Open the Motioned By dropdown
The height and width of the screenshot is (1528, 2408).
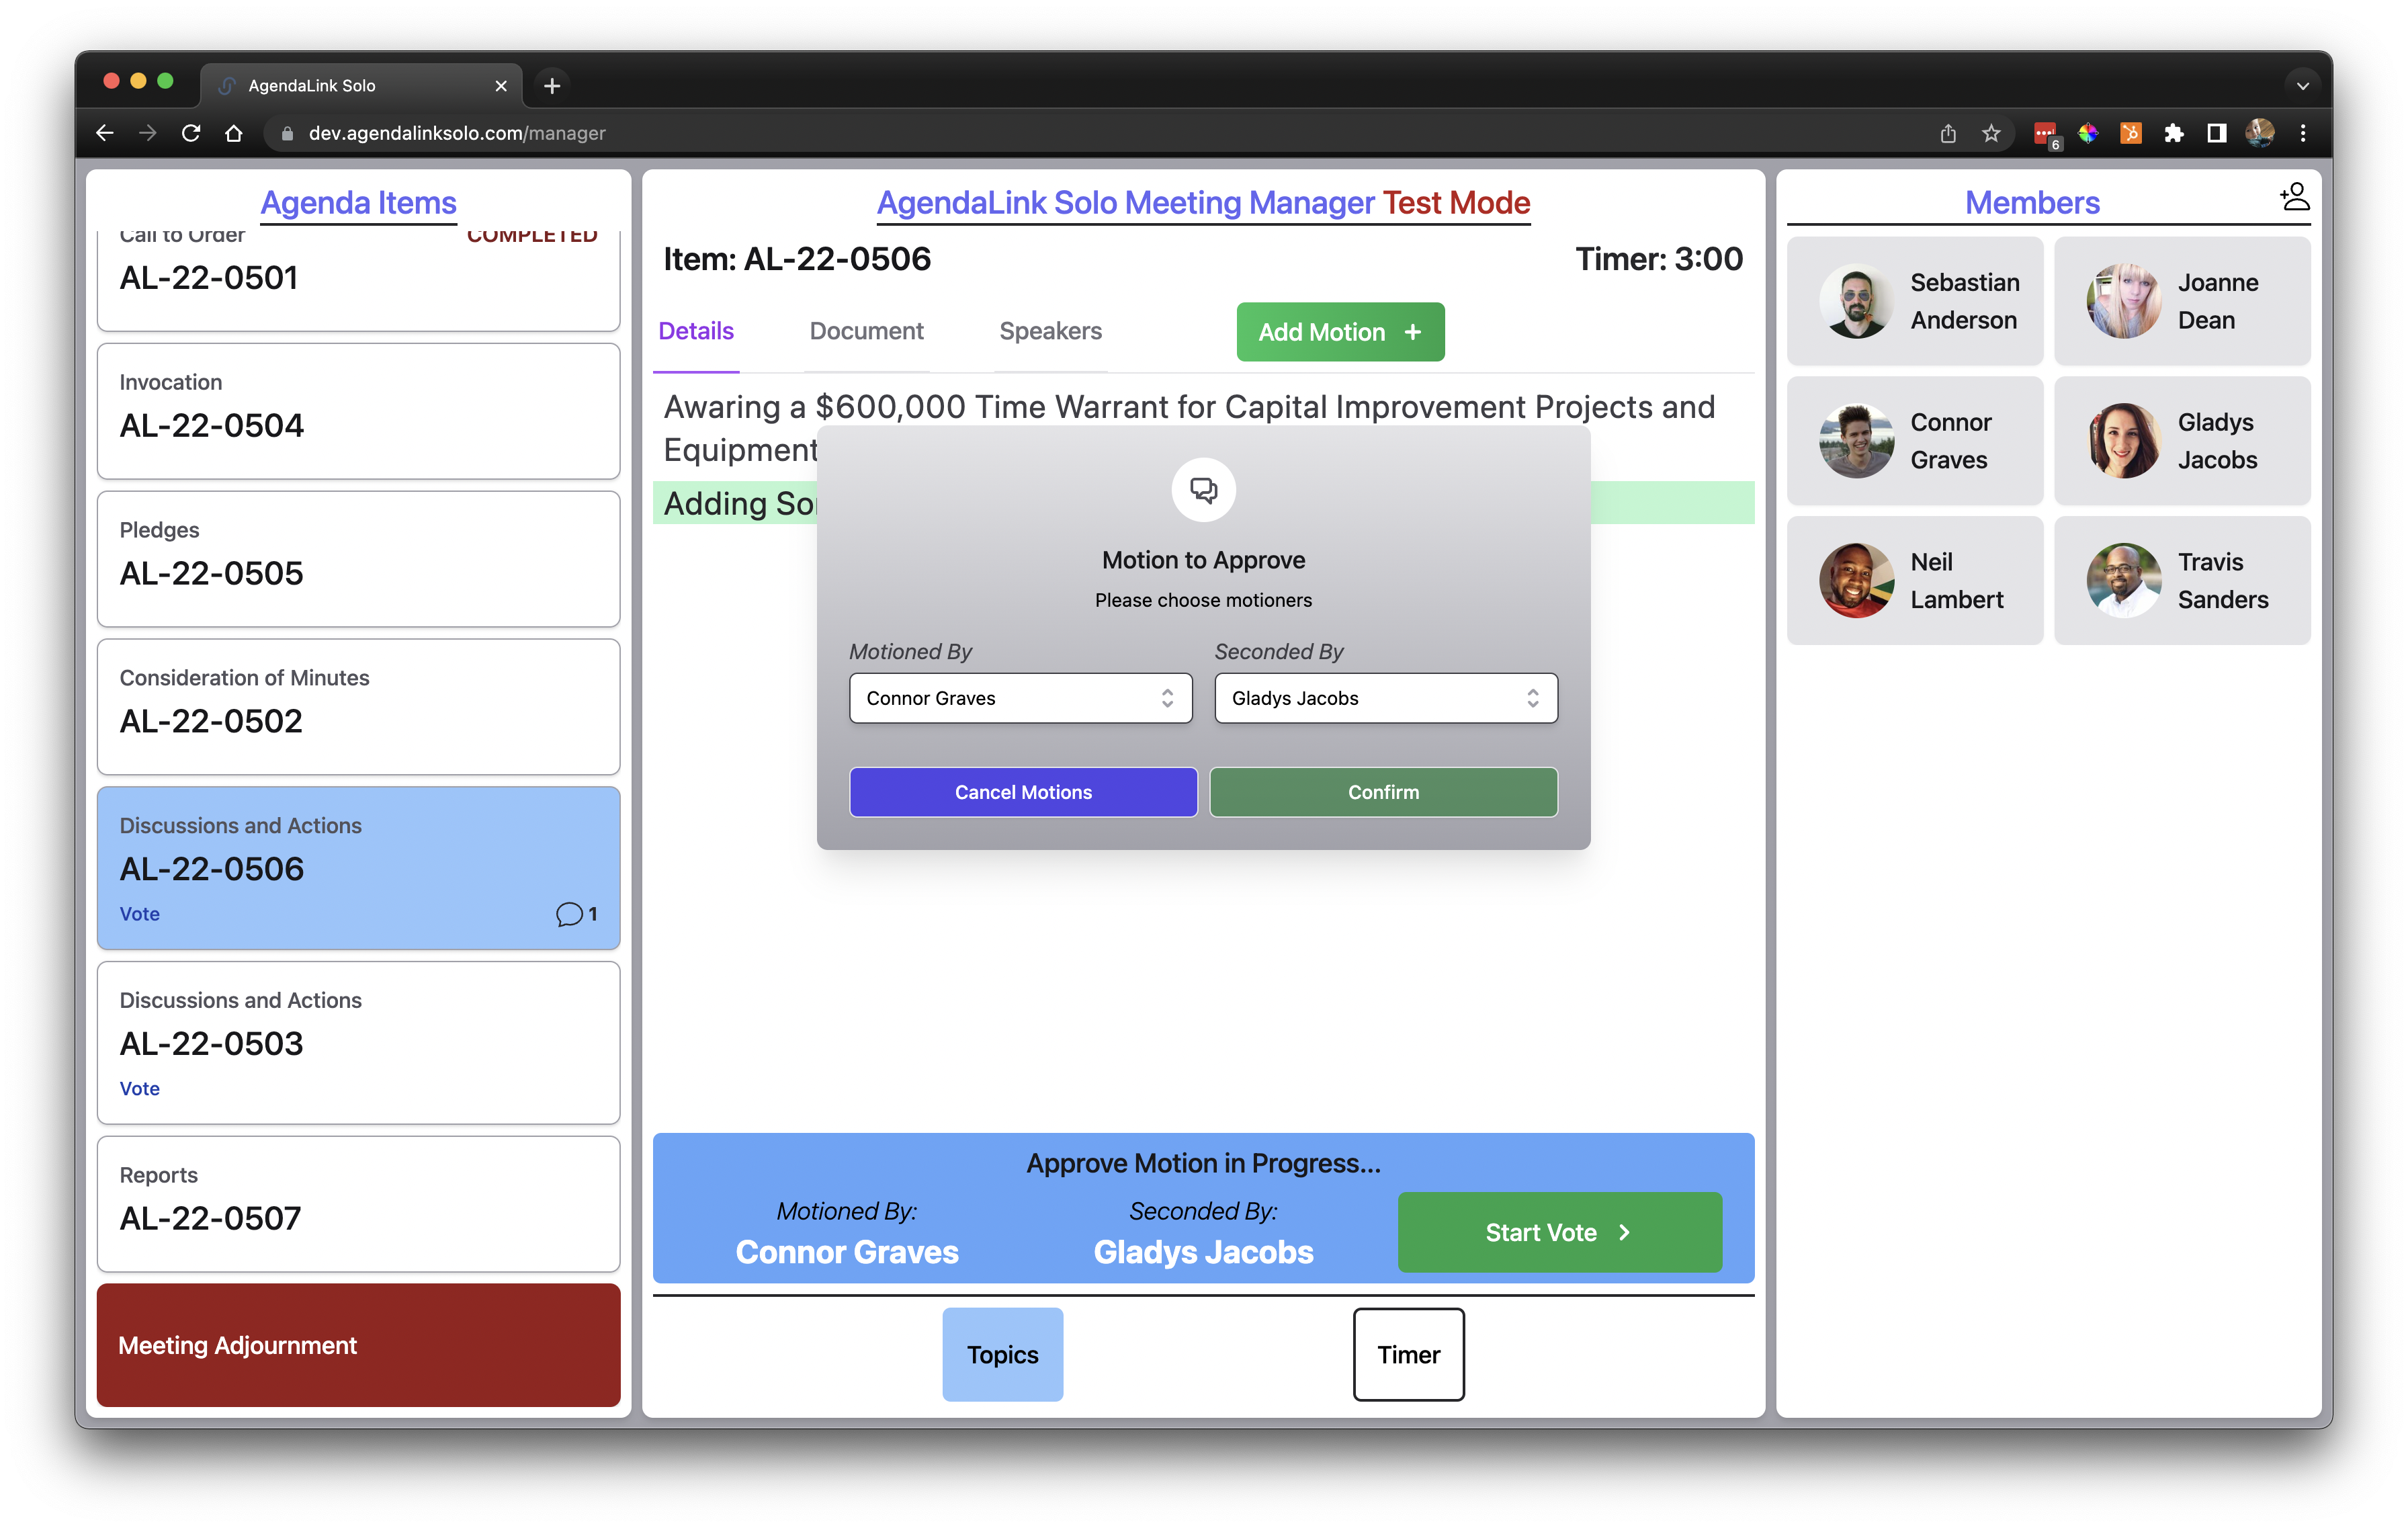coord(1020,698)
